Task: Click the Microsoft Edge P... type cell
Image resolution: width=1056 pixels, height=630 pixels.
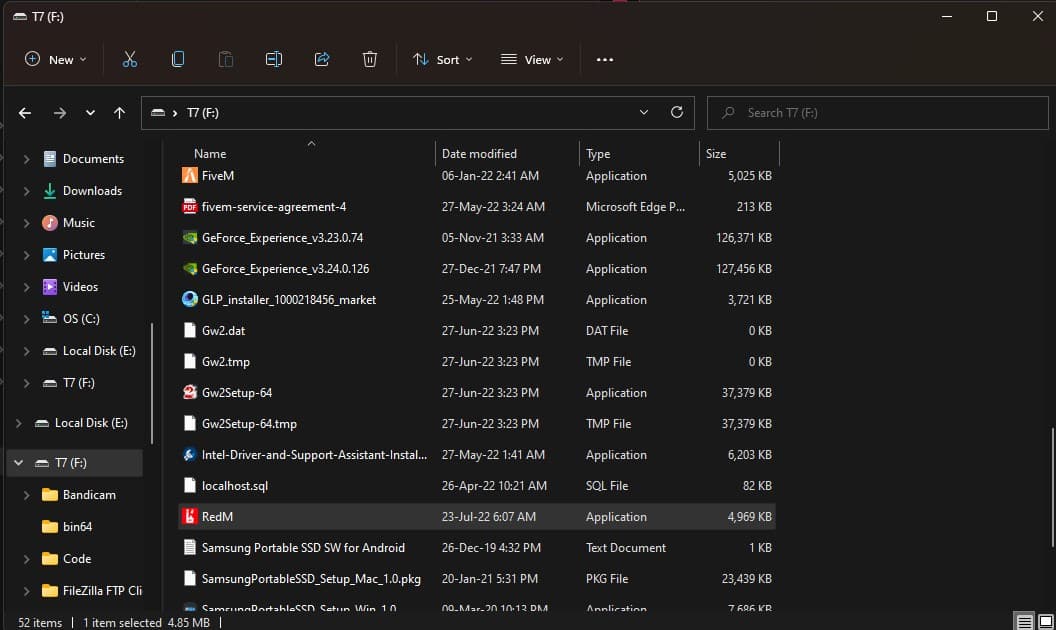Action: [635, 207]
